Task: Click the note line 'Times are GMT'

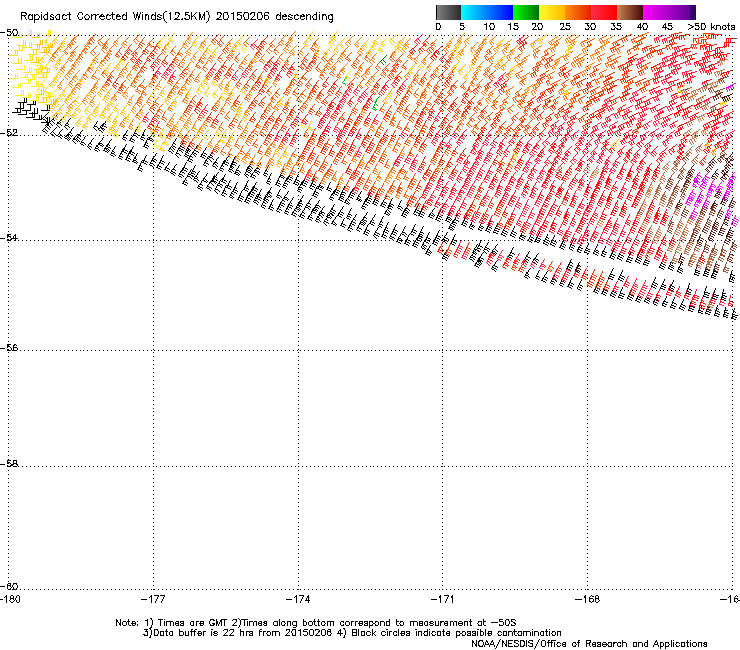Action: tap(193, 623)
